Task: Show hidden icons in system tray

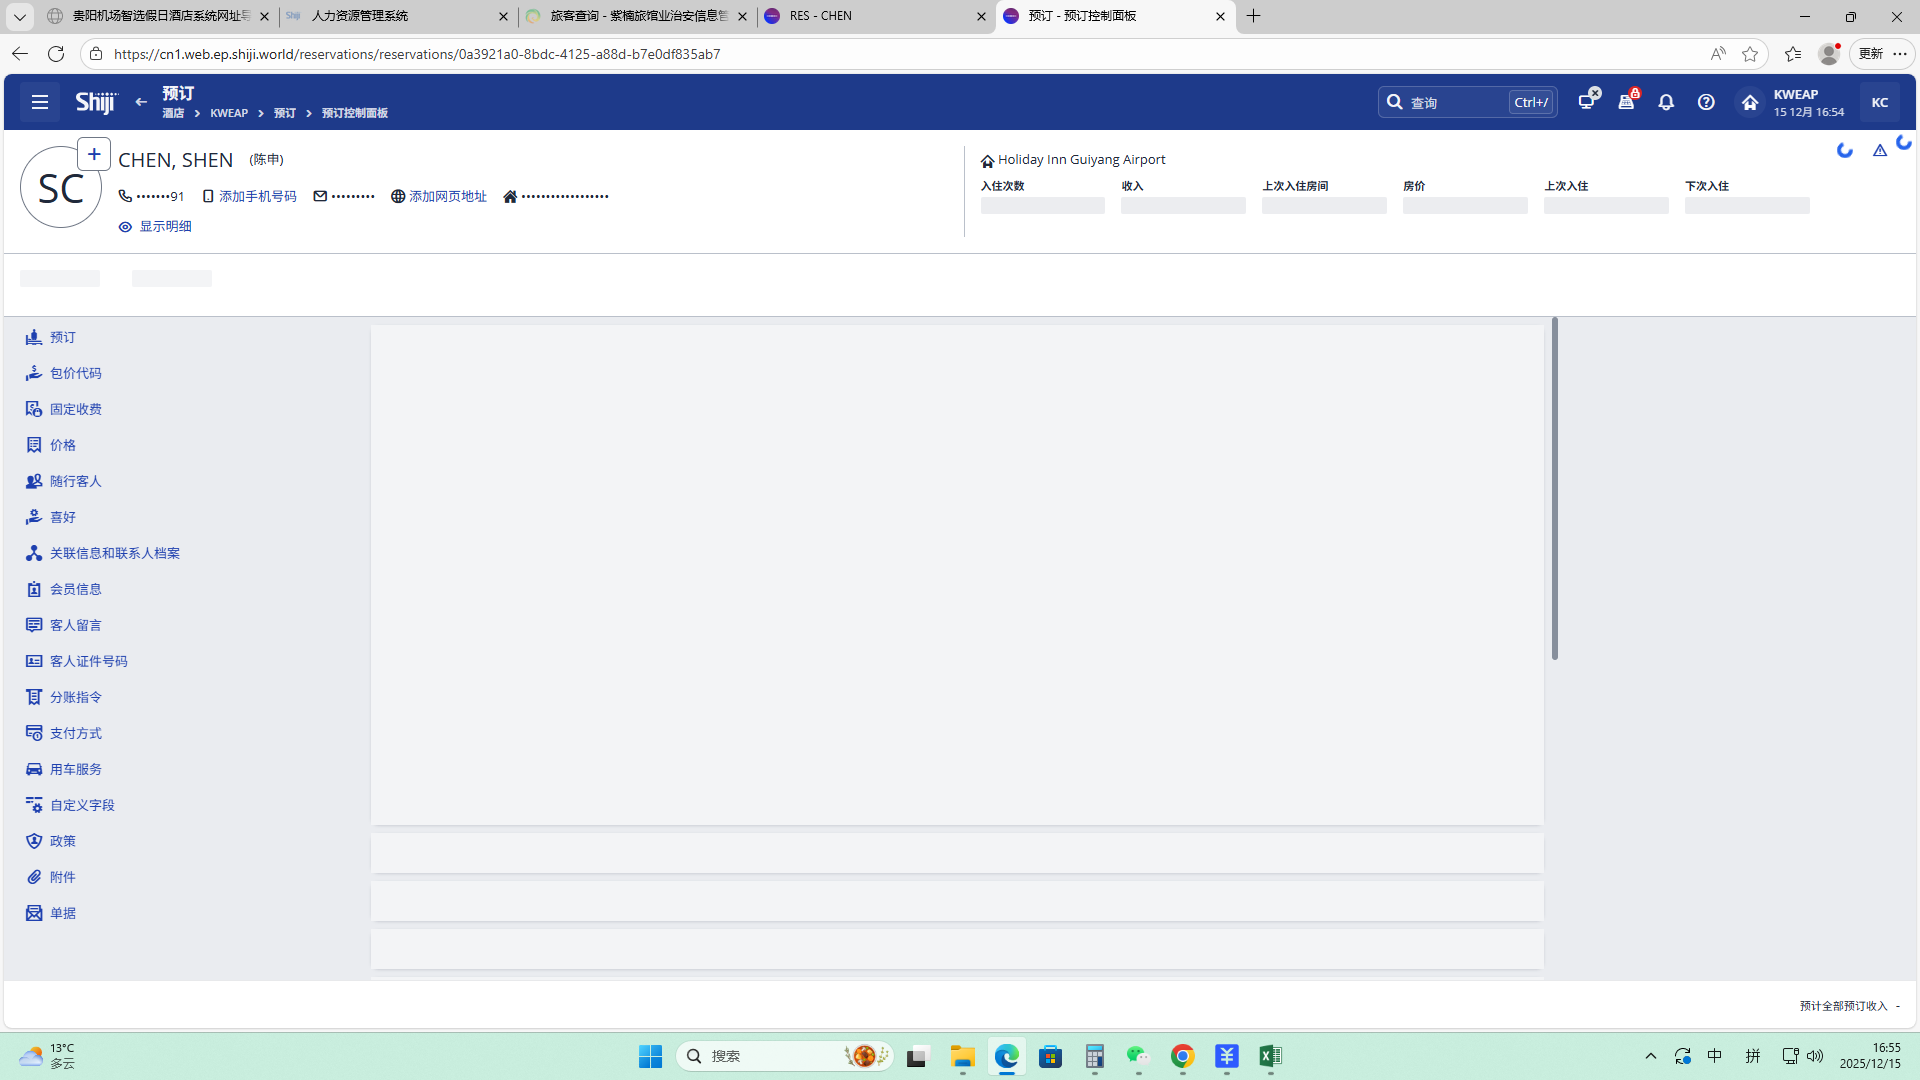Action: click(x=1651, y=1056)
